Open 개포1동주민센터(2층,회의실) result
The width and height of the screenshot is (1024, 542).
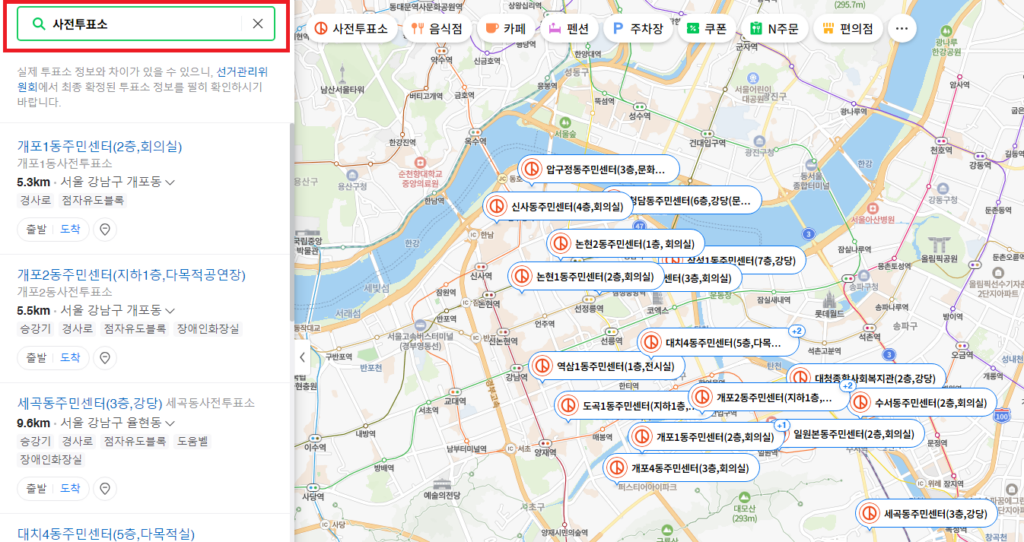[99, 146]
